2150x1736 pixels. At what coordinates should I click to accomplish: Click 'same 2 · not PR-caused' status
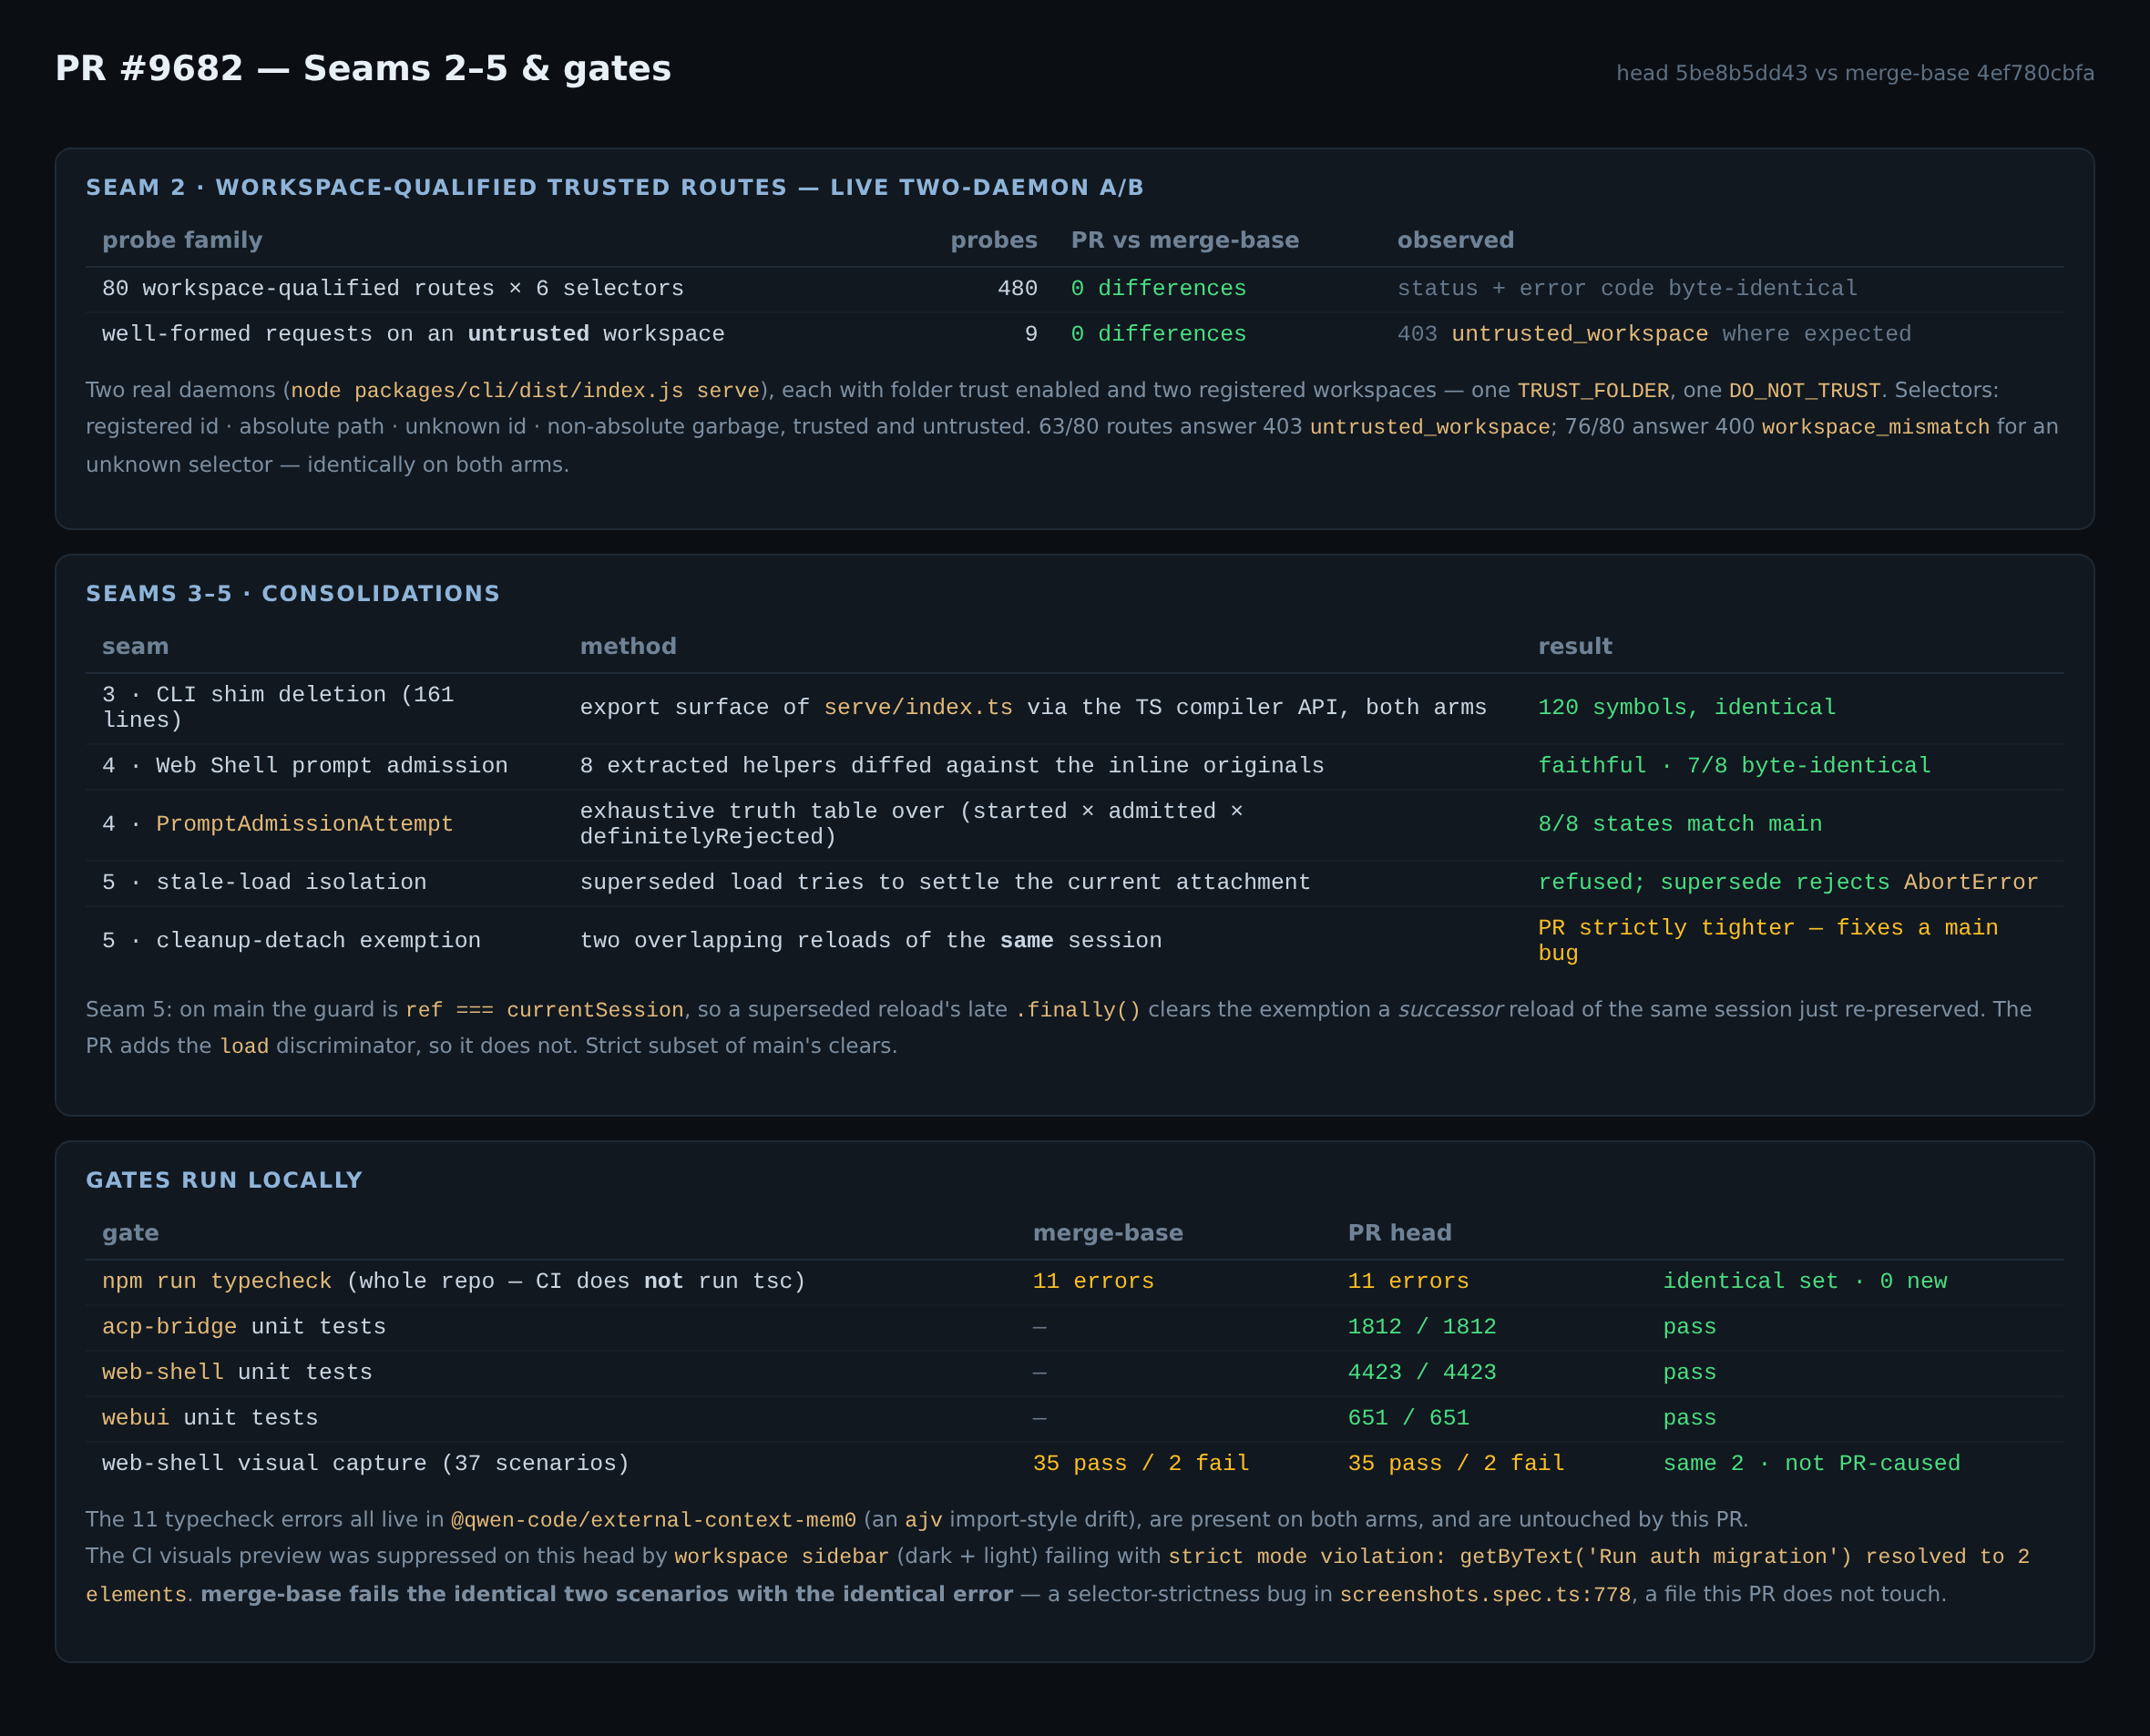(x=1812, y=1464)
